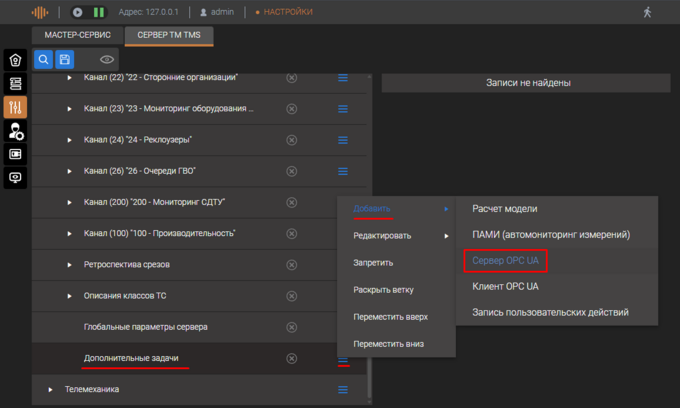680x408 pixels.
Task: Select Сервер OPC UA from submenu
Action: [505, 261]
